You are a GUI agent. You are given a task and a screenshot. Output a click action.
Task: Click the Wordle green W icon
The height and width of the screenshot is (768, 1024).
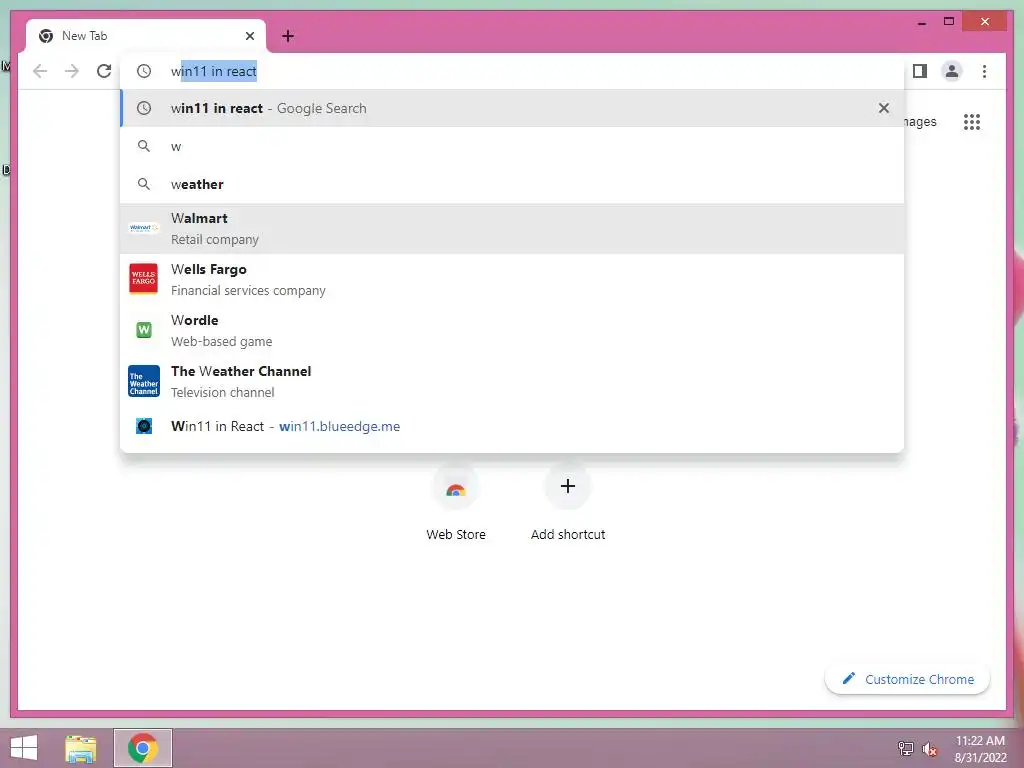click(x=144, y=330)
